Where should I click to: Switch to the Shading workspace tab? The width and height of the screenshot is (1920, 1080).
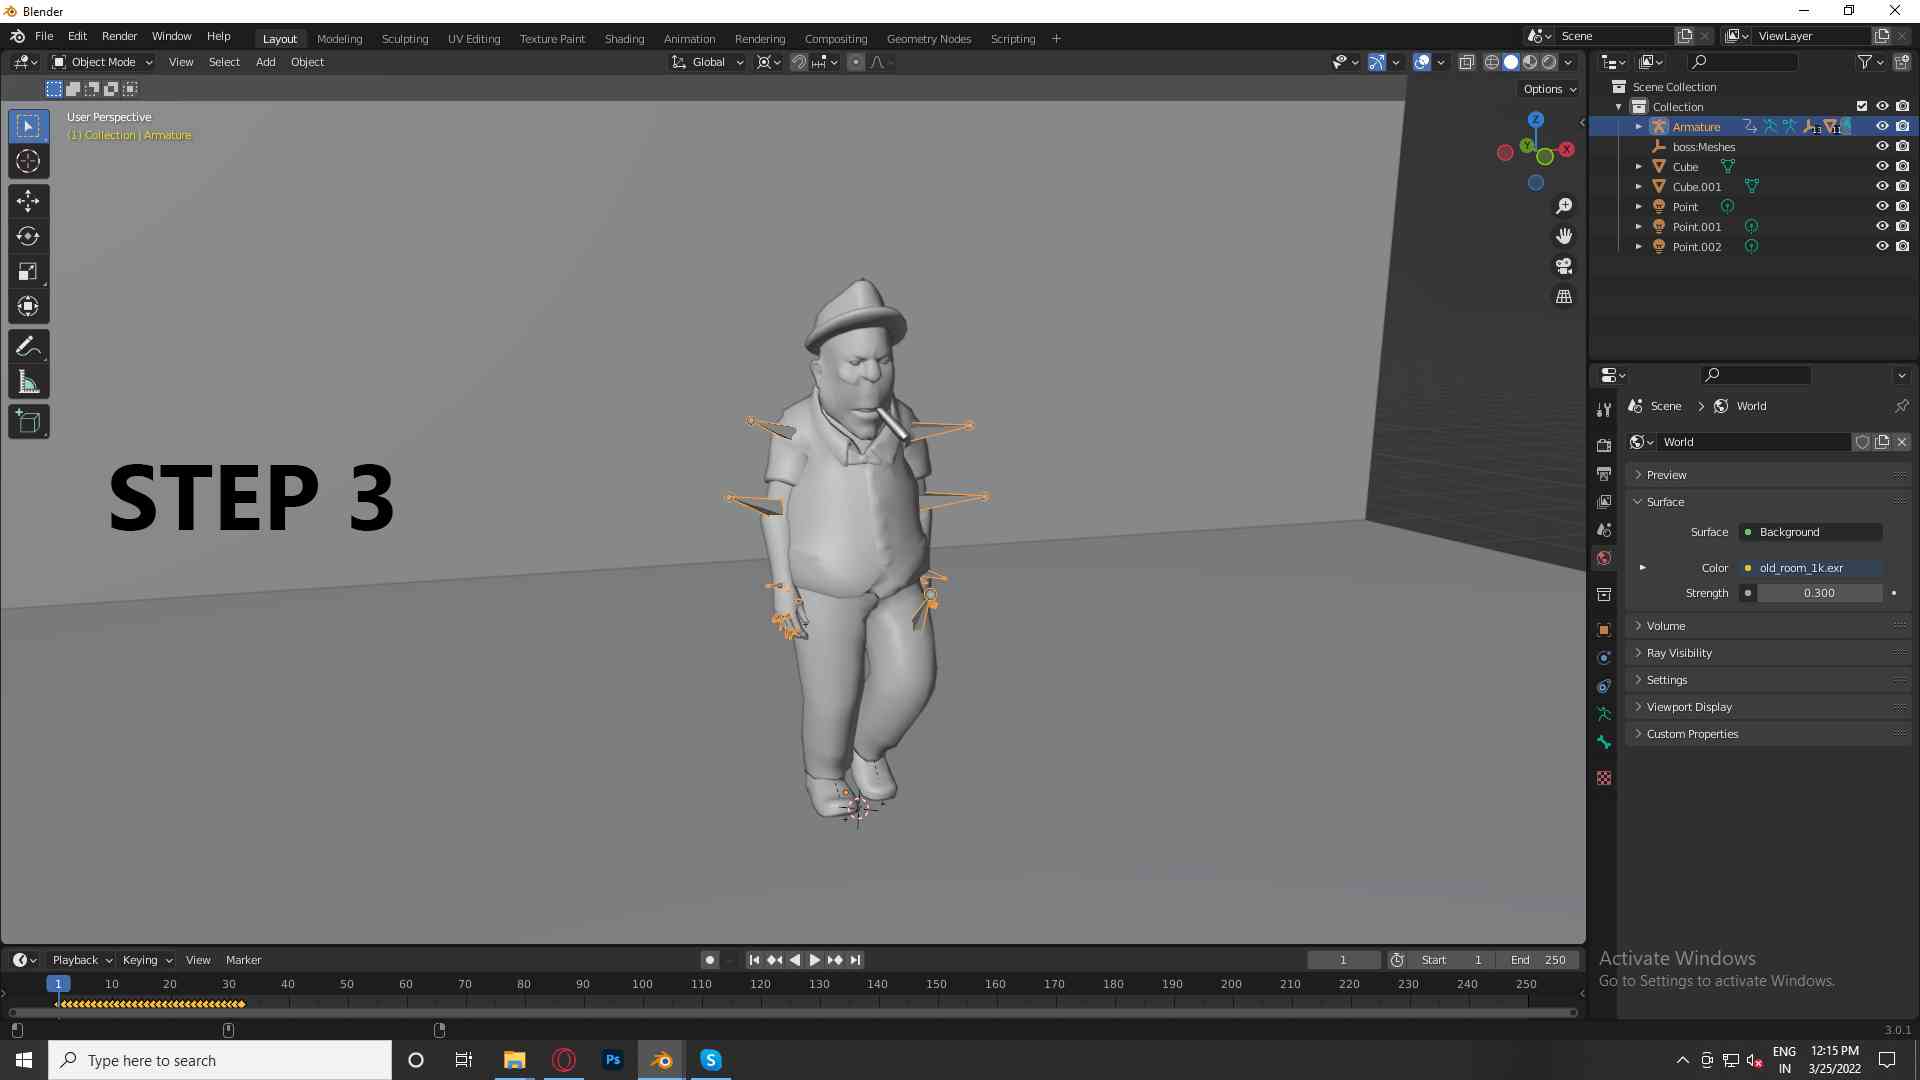tap(624, 38)
